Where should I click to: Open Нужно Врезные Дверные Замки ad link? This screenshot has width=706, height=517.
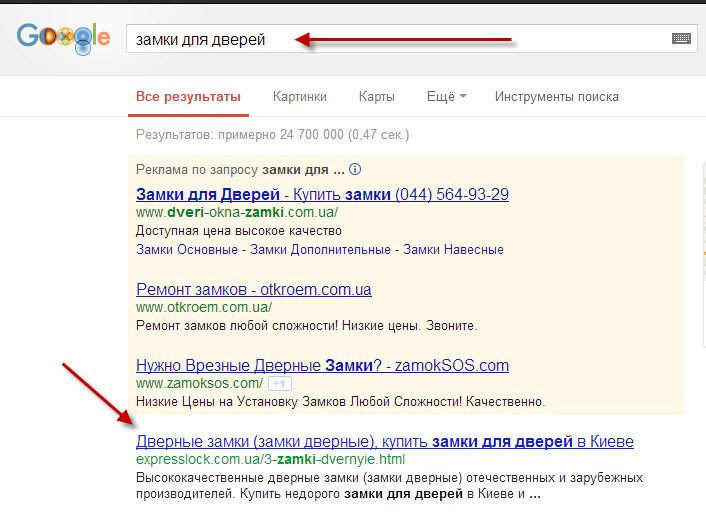click(x=322, y=365)
